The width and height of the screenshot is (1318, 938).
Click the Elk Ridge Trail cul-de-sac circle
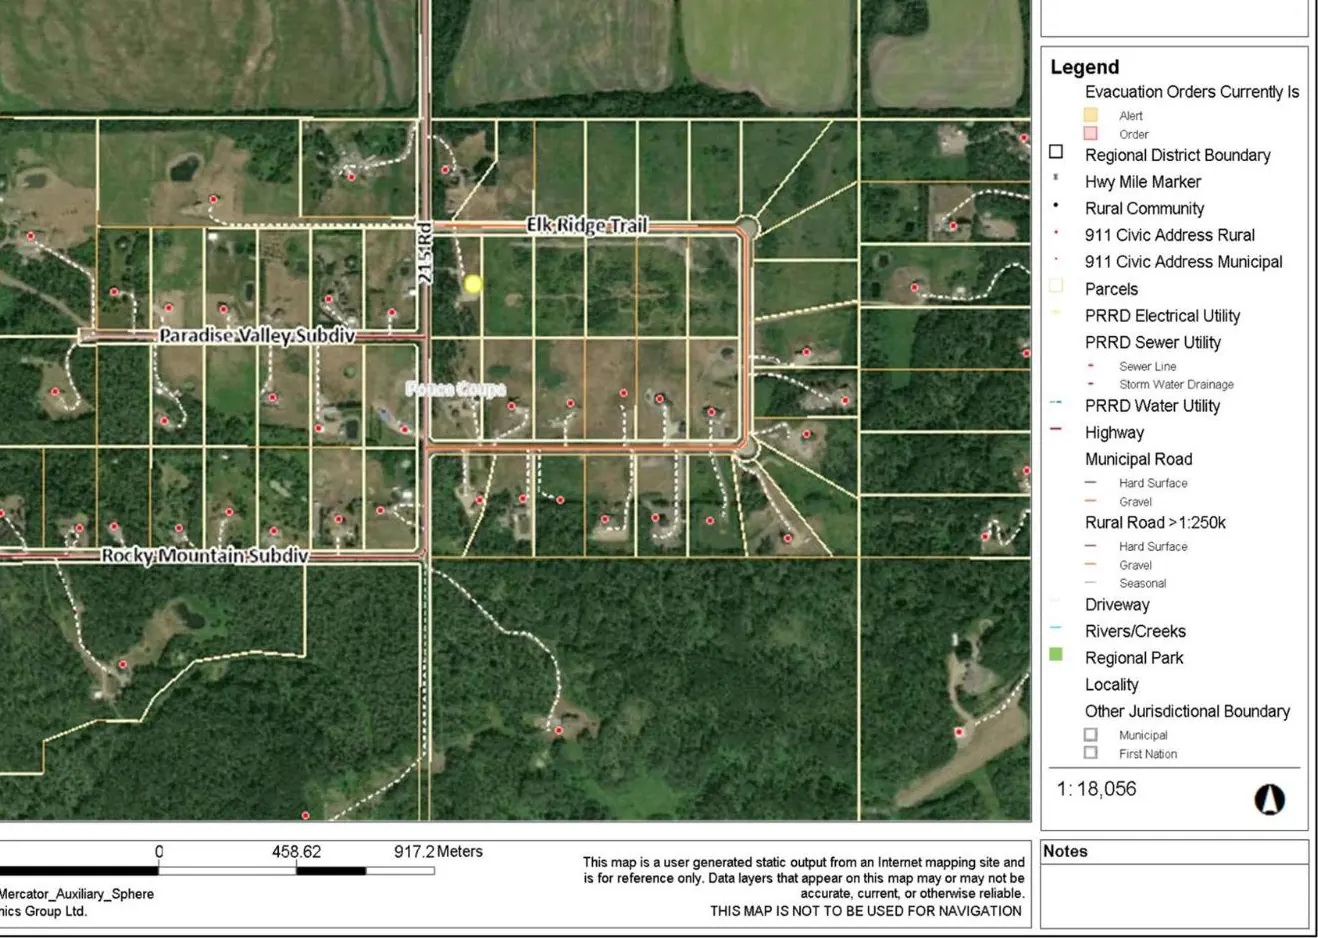[745, 227]
